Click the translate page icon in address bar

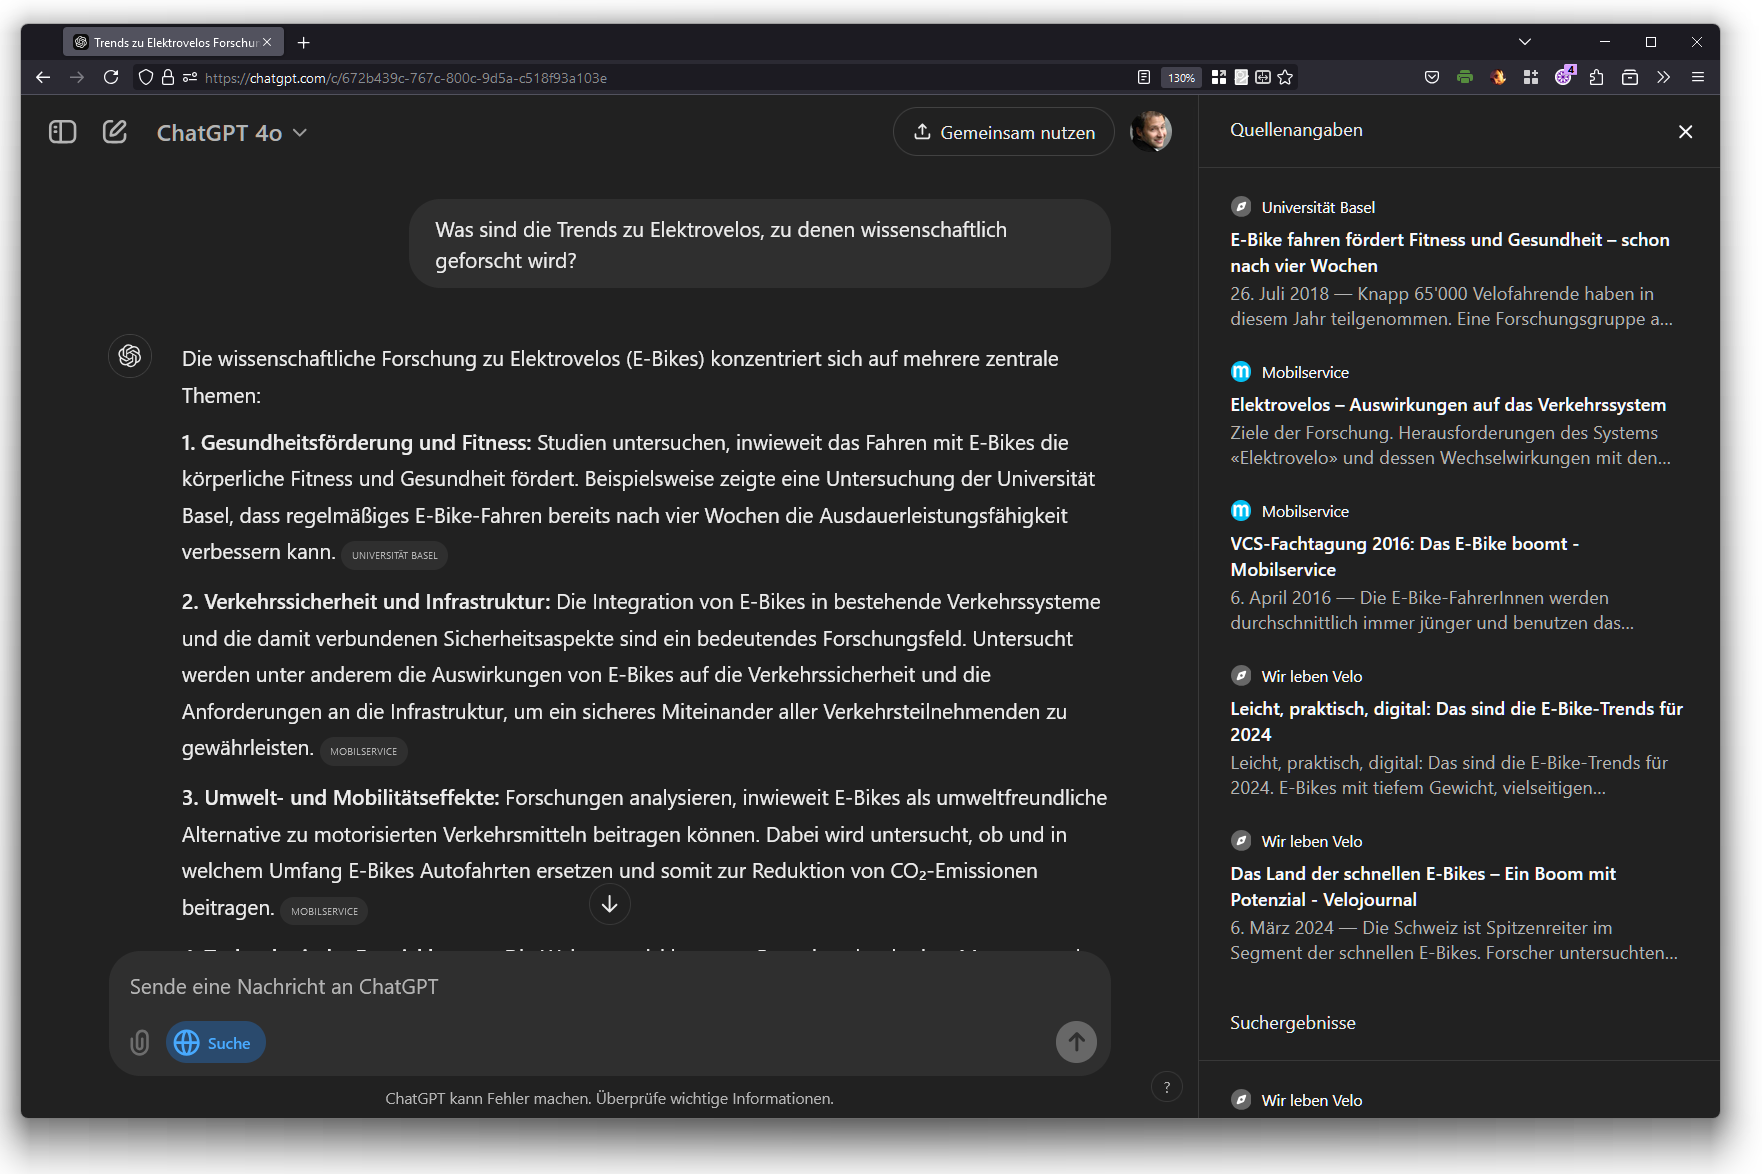coord(1263,77)
